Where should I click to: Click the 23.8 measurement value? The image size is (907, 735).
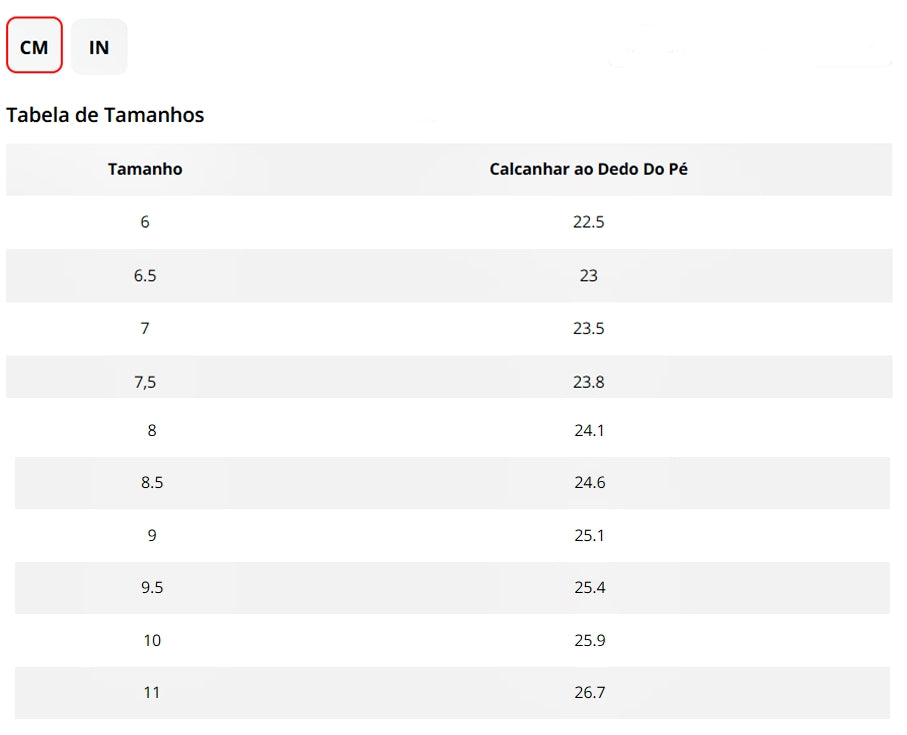(x=588, y=382)
